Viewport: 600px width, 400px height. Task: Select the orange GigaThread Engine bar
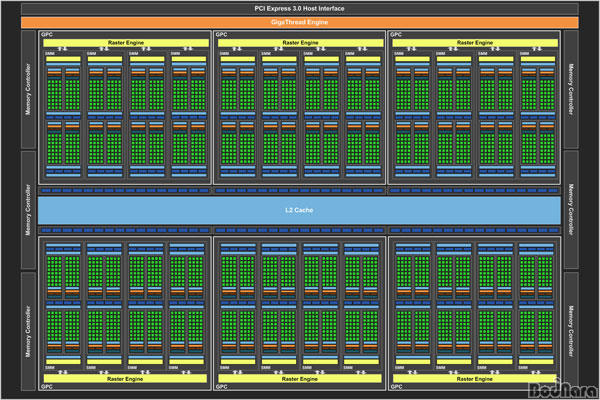[300, 22]
